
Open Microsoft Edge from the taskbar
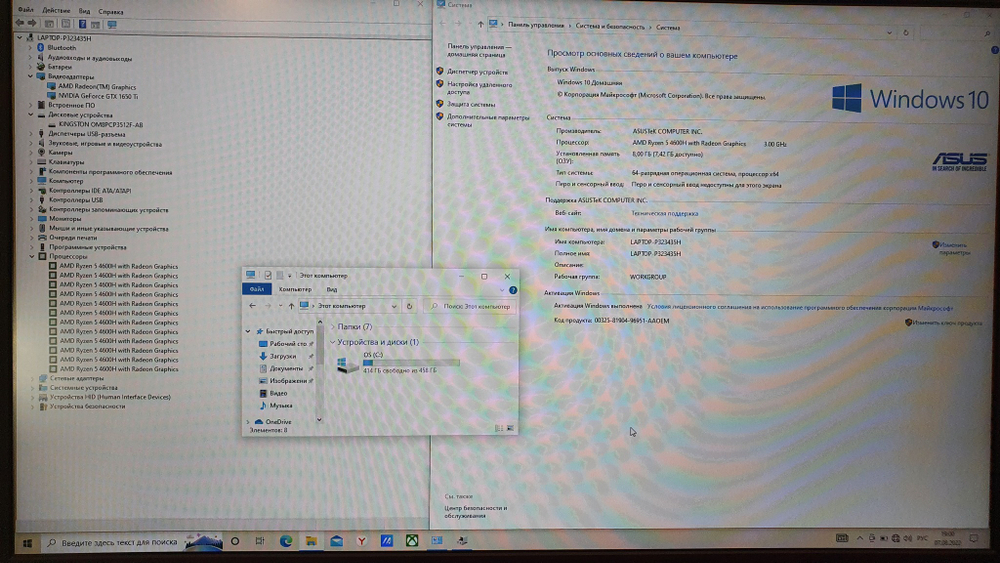click(286, 541)
